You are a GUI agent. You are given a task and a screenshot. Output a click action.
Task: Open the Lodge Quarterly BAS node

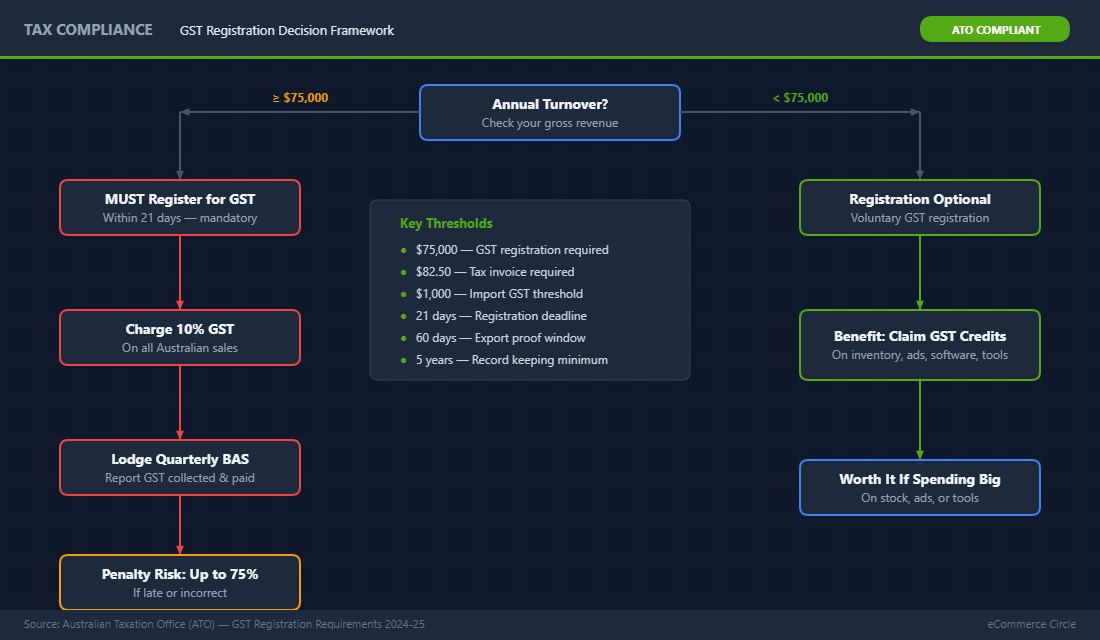click(x=180, y=468)
